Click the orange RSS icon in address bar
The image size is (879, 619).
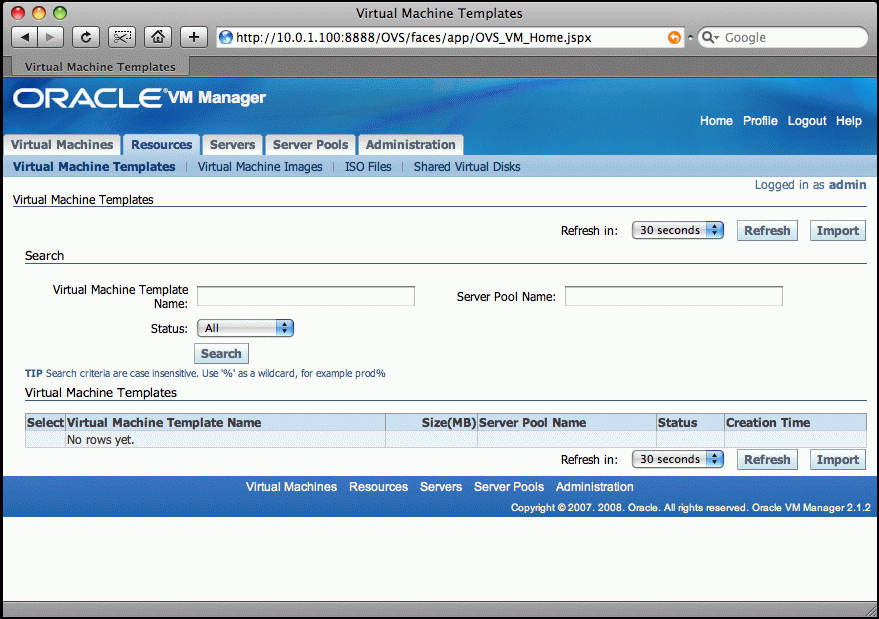(x=674, y=38)
